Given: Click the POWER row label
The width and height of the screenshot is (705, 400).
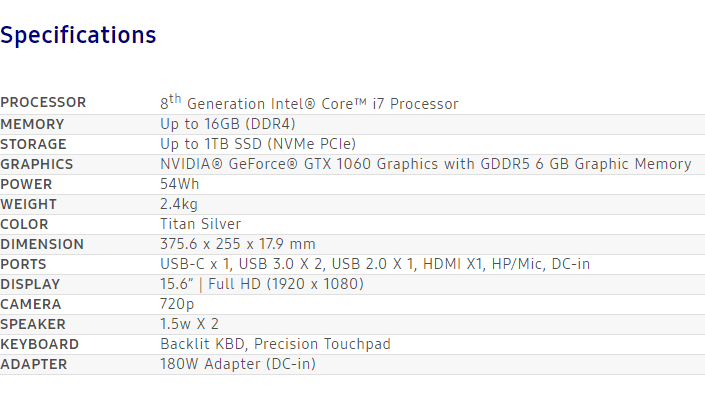Looking at the screenshot, I should pos(26,184).
